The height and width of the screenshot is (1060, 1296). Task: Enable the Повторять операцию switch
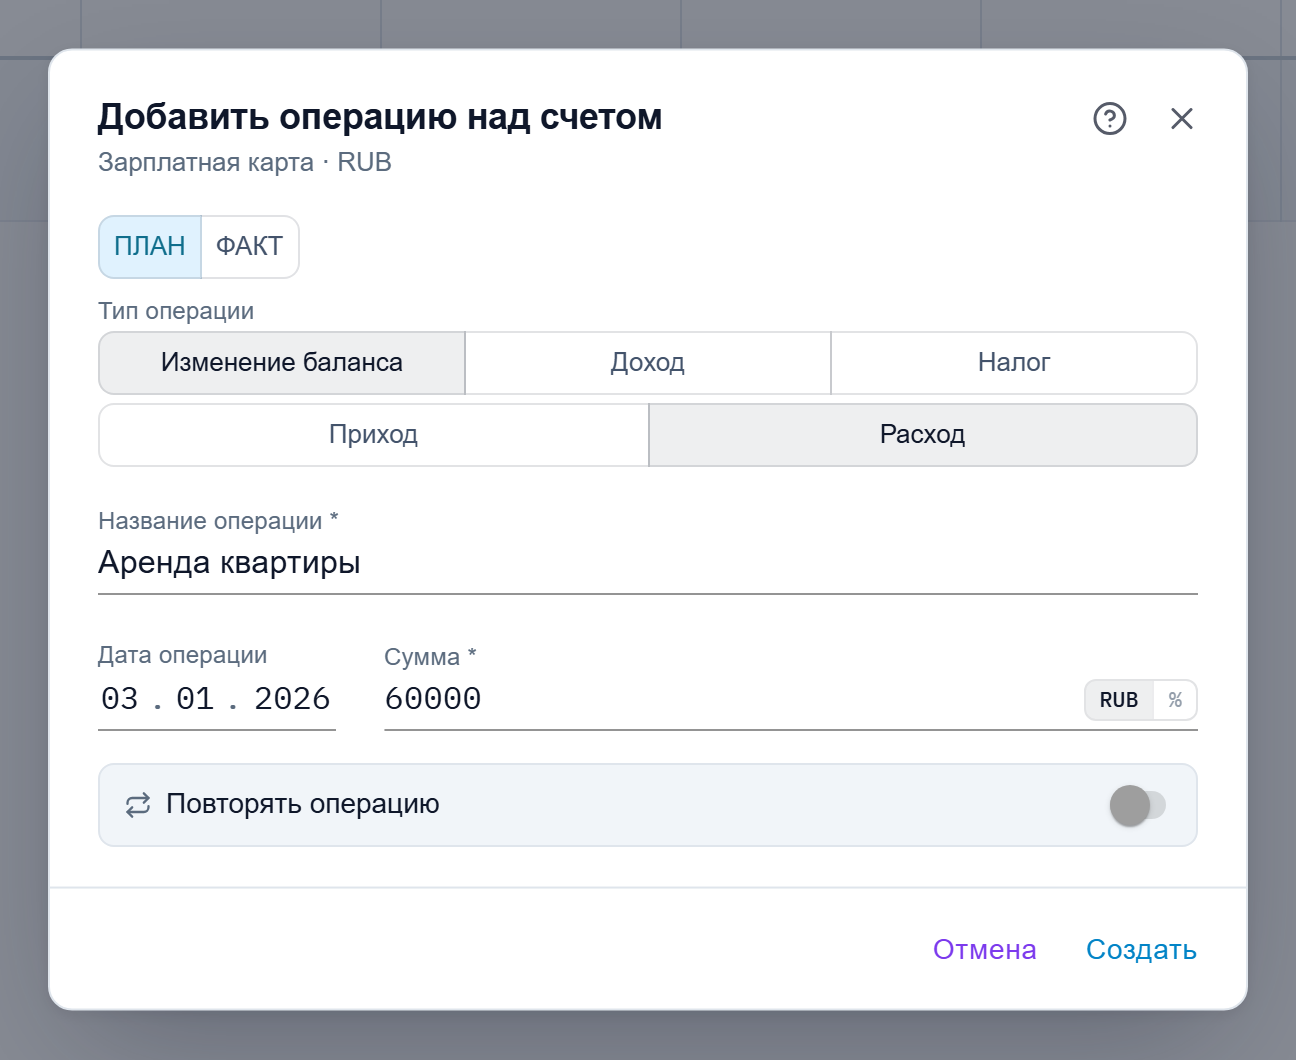1138,805
